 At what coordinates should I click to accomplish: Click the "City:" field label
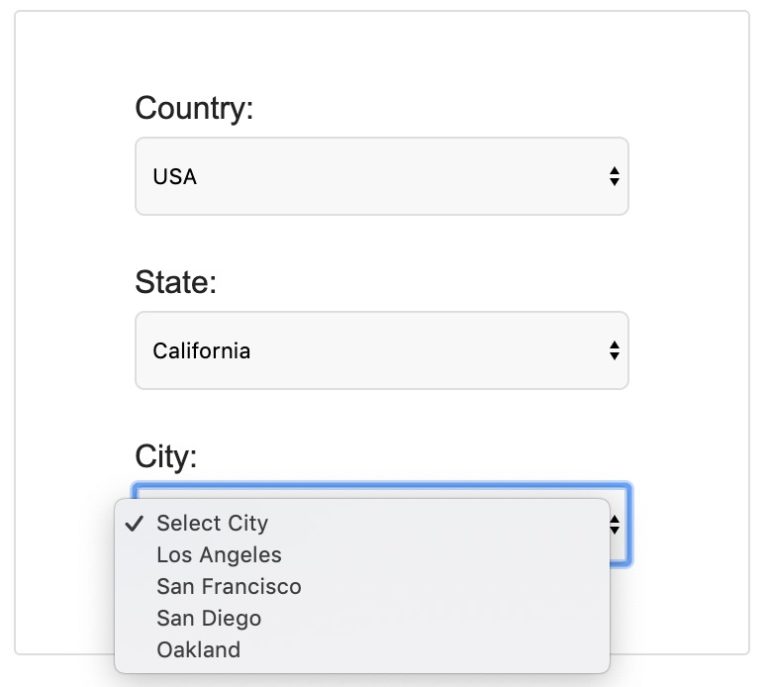[166, 457]
